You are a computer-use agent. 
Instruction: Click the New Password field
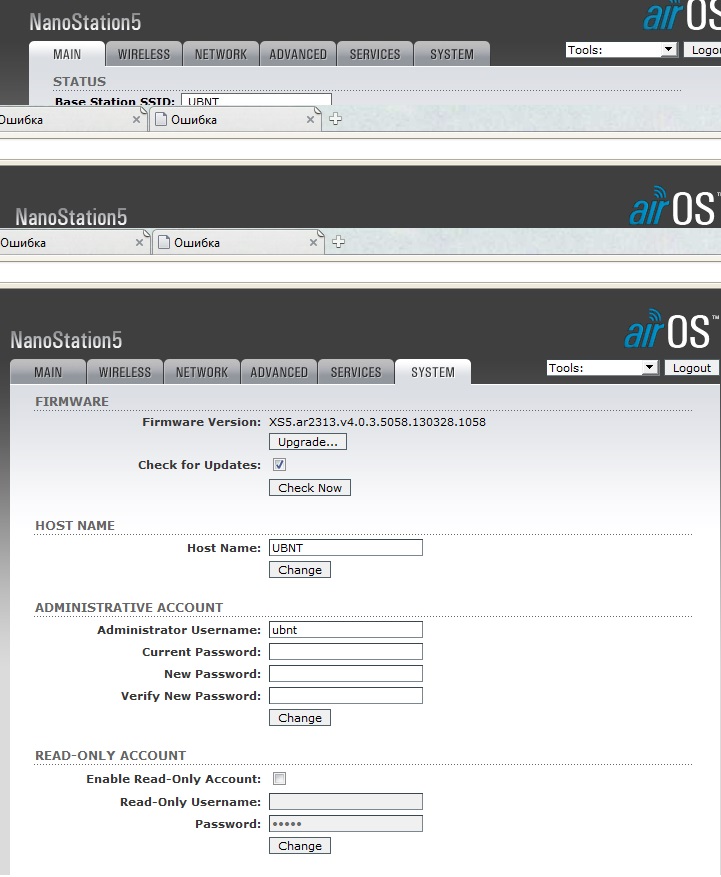point(346,673)
